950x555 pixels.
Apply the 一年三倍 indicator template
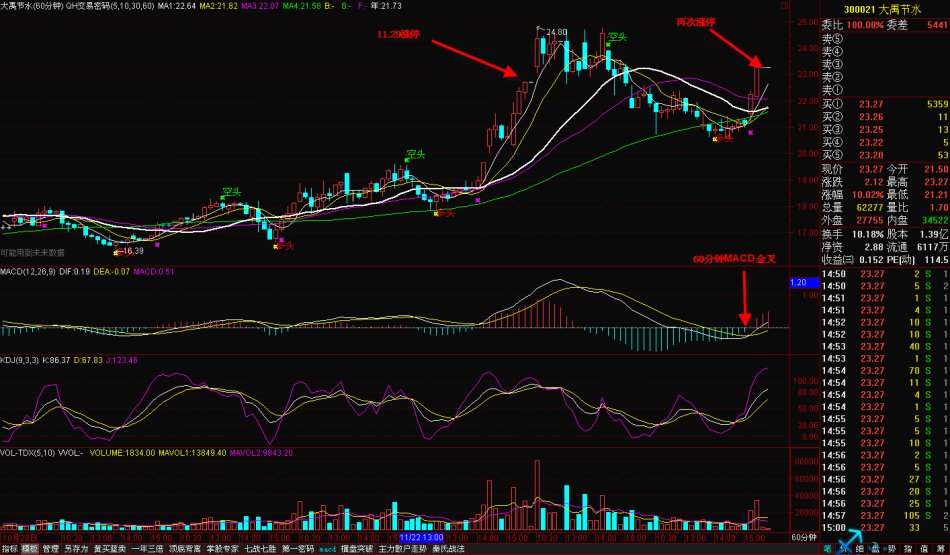coord(147,549)
